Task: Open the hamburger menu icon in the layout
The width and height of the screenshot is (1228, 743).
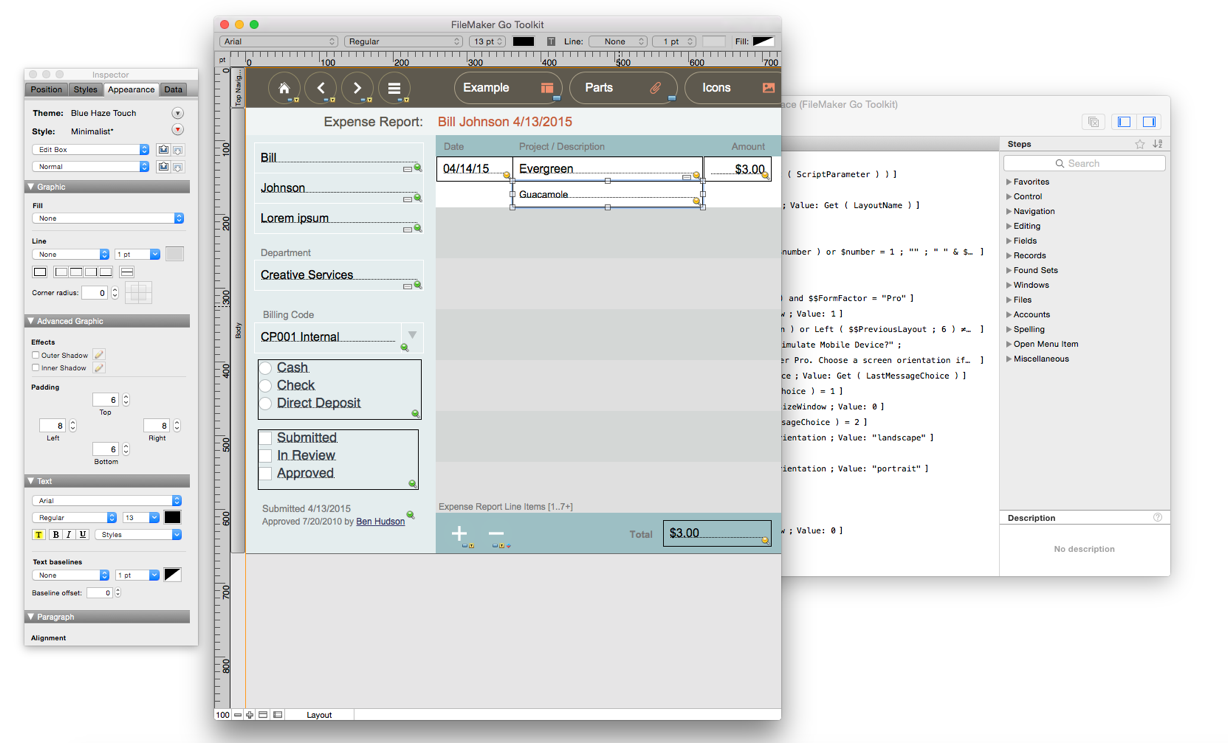Action: click(394, 88)
